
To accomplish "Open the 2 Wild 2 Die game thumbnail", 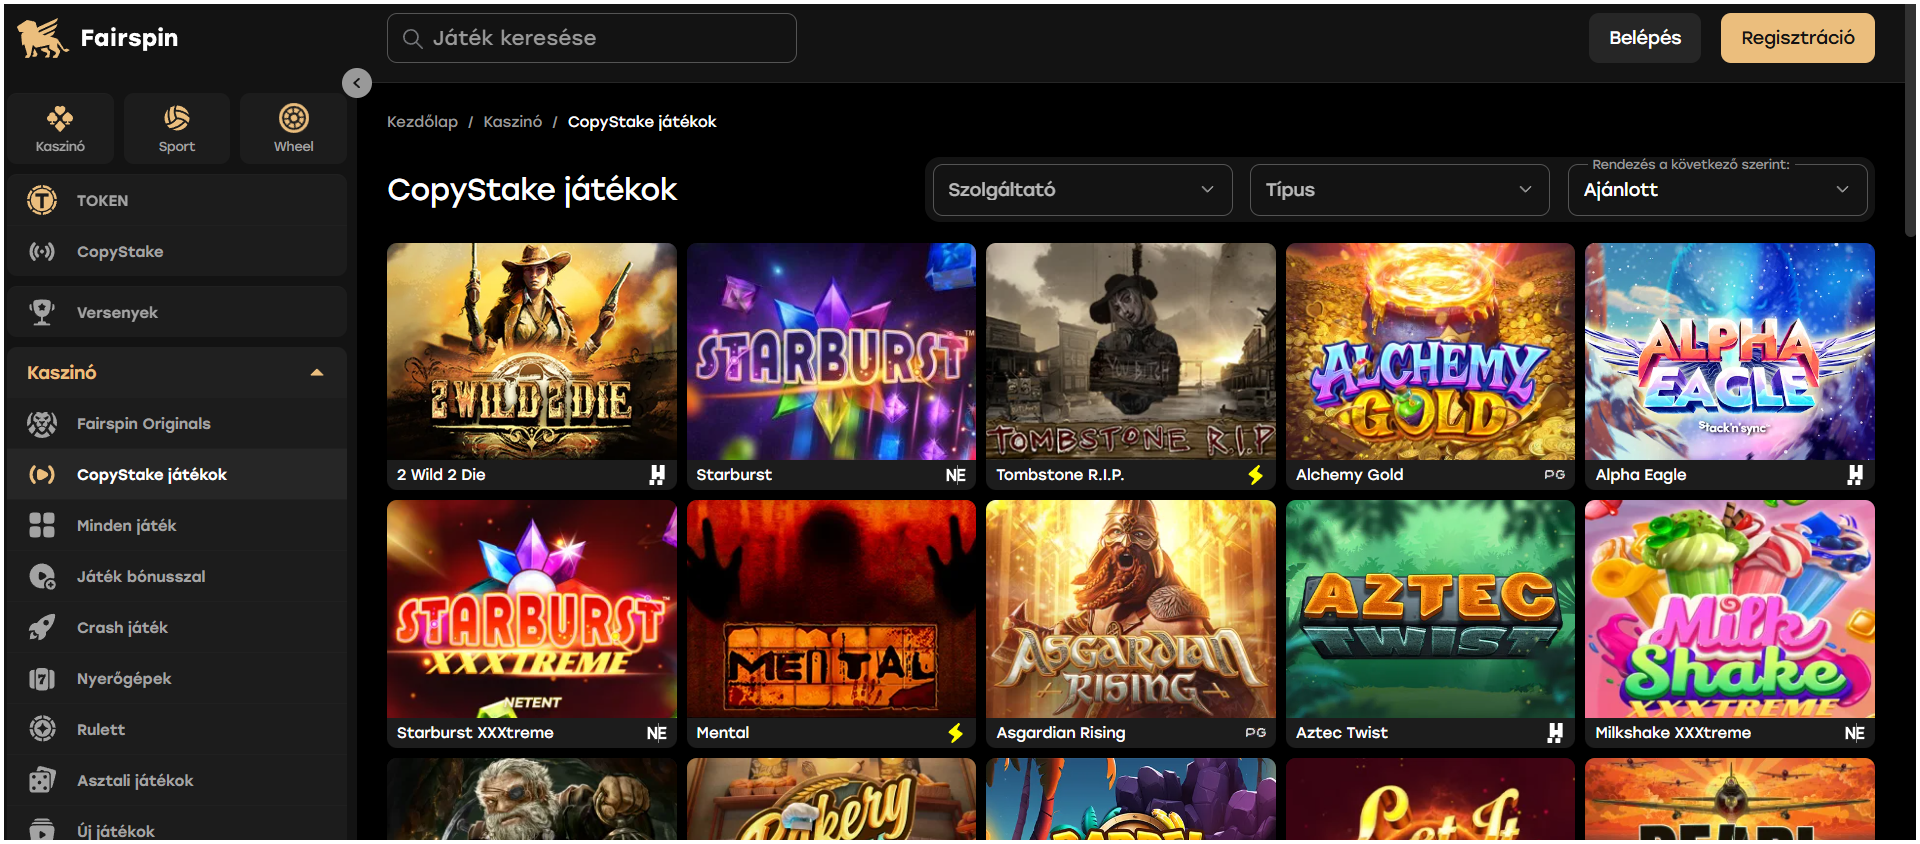I will [532, 352].
